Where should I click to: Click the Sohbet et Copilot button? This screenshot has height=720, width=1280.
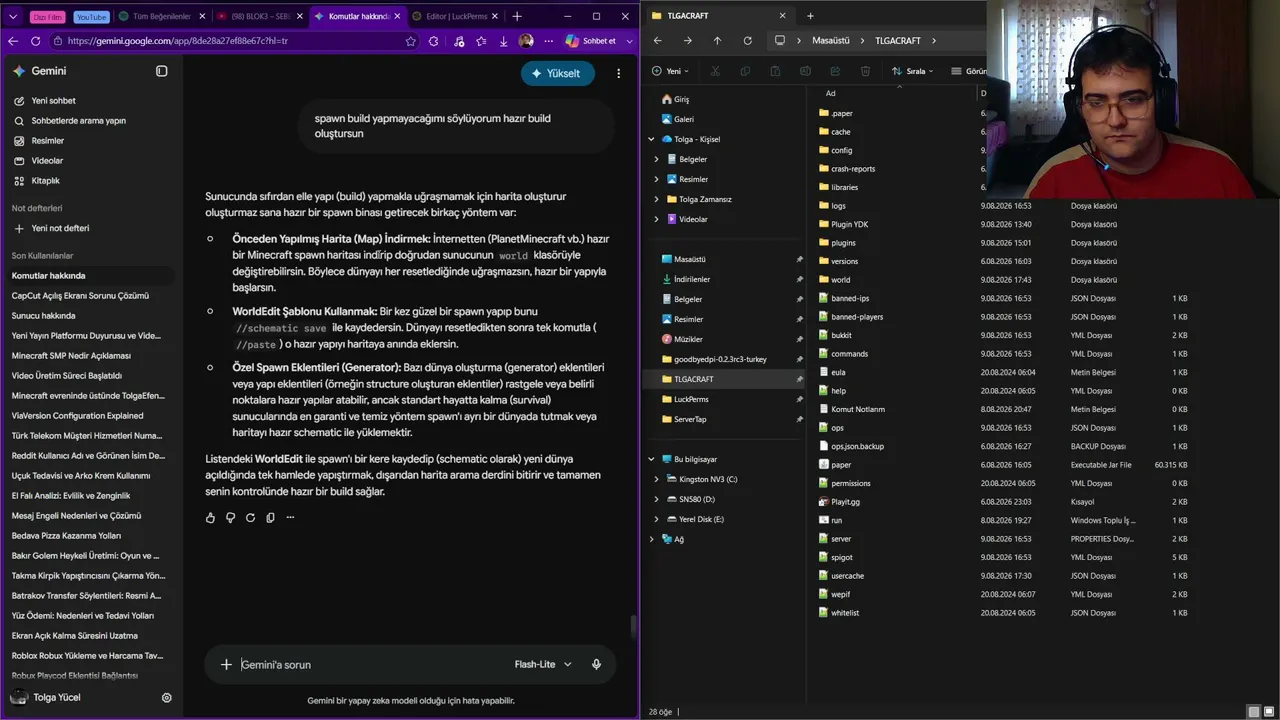[591, 41]
